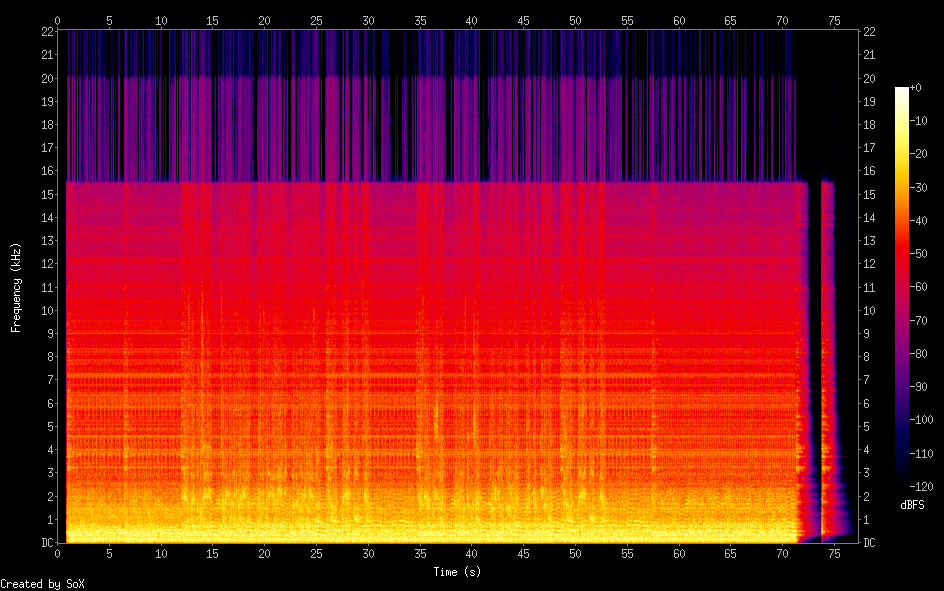Click inside the spectrogram plot
This screenshot has height=591, width=944.
coord(458,286)
